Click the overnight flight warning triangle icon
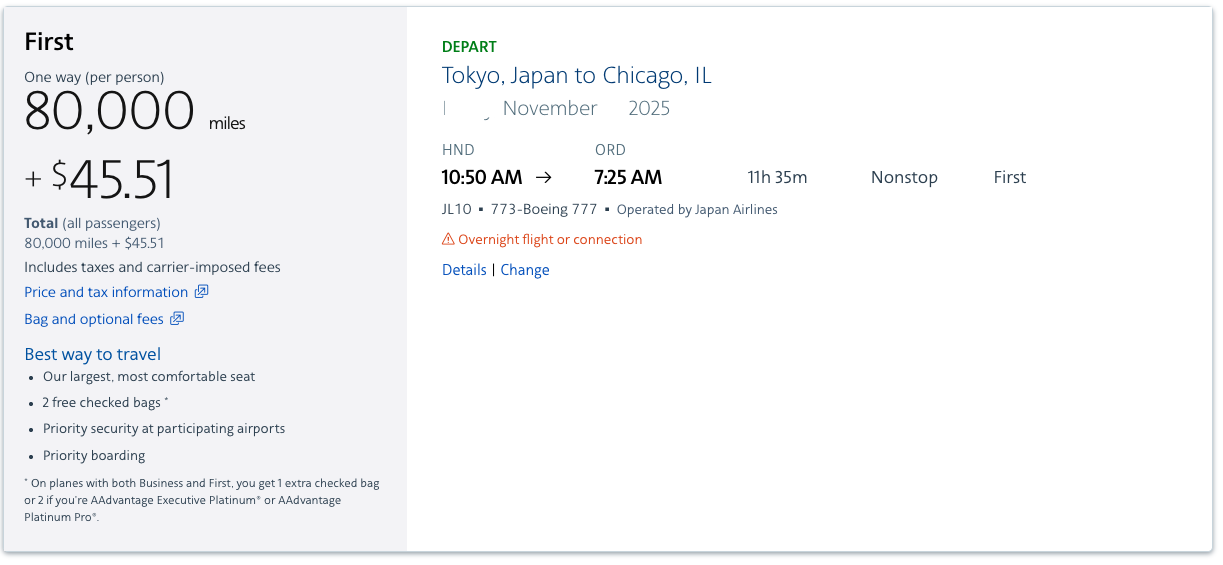This screenshot has height=565, width=1223. coord(448,240)
